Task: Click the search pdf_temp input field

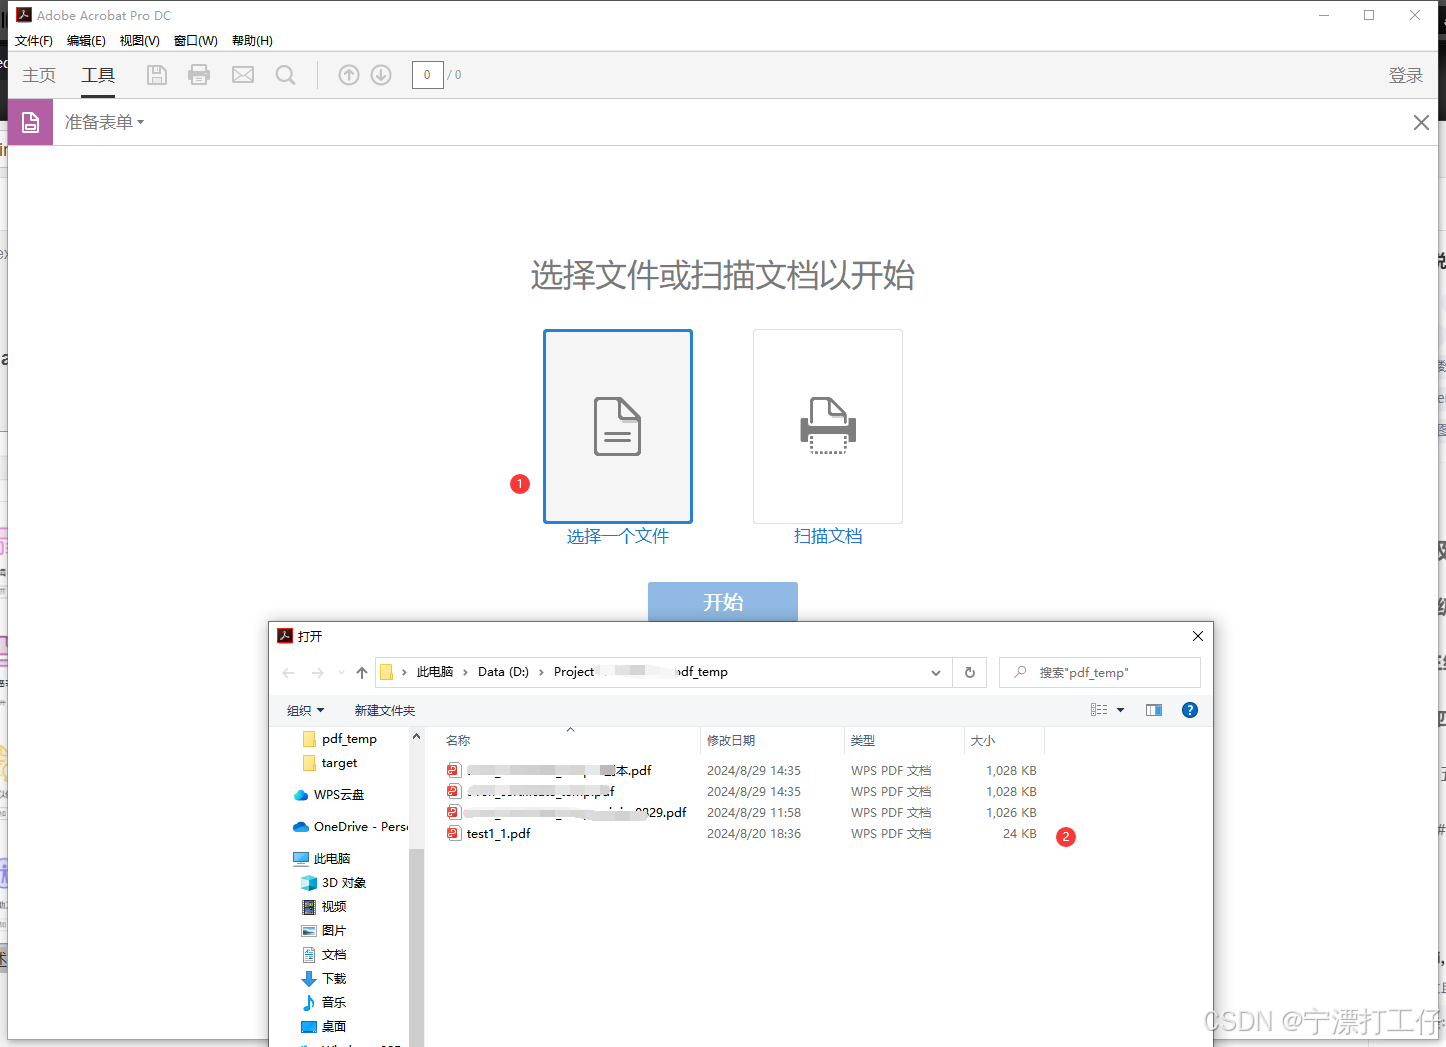Action: point(1100,673)
